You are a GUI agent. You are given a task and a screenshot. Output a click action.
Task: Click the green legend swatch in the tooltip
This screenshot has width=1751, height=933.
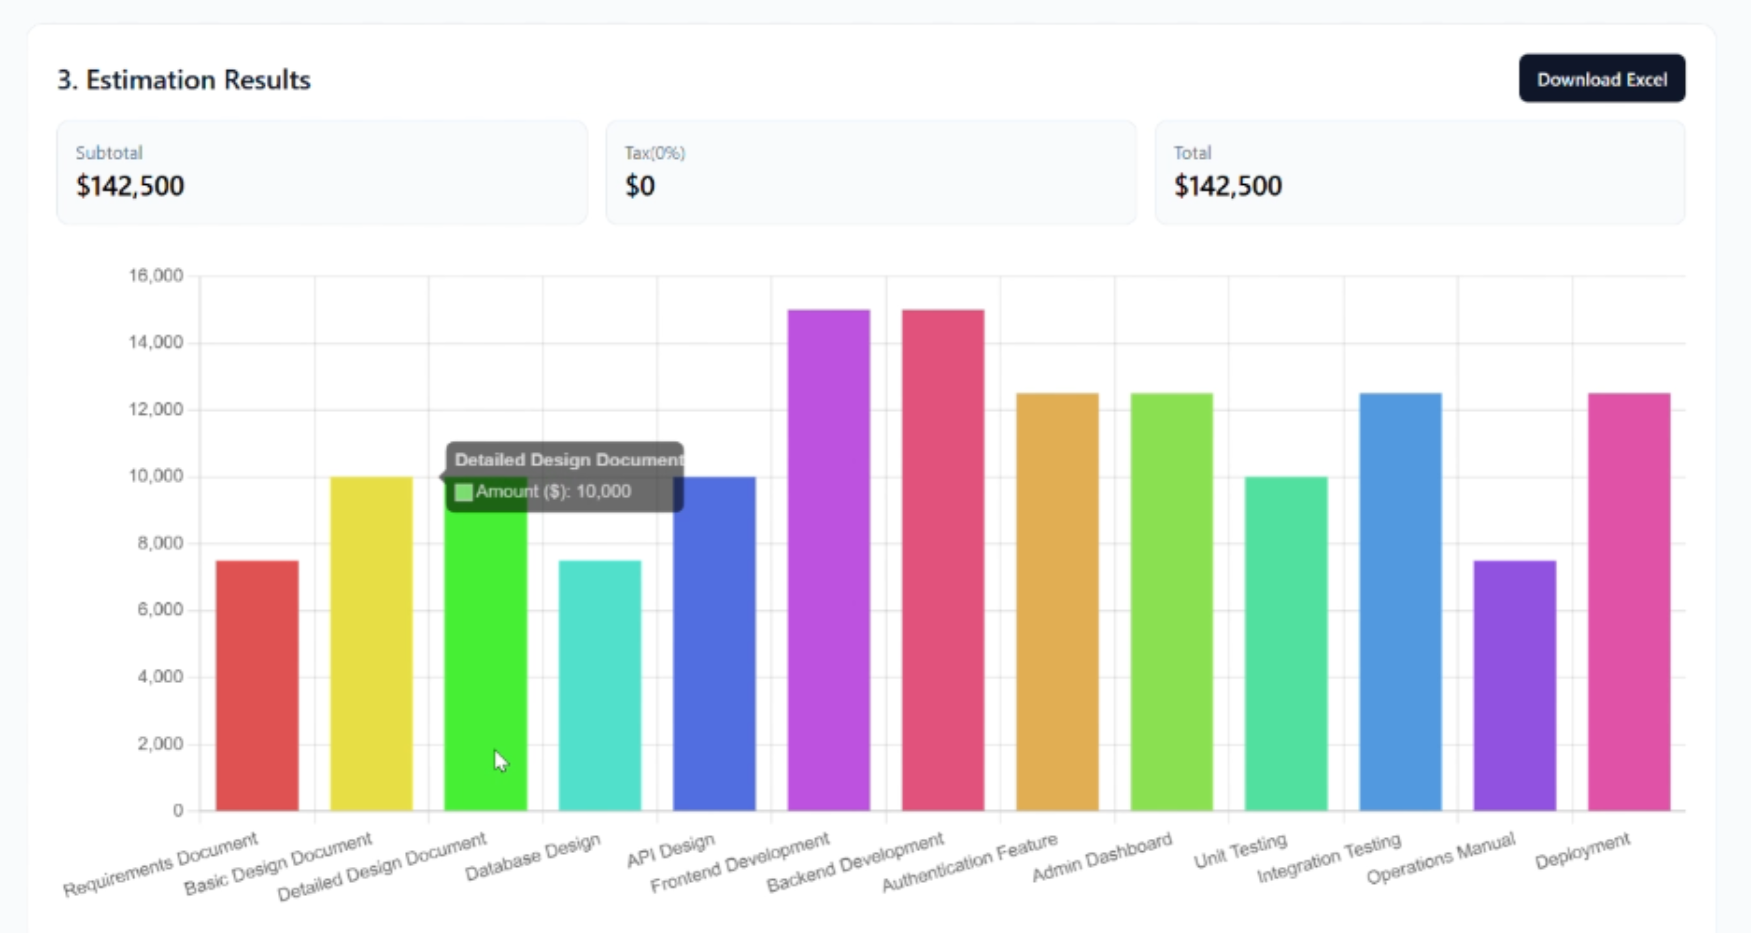463,491
